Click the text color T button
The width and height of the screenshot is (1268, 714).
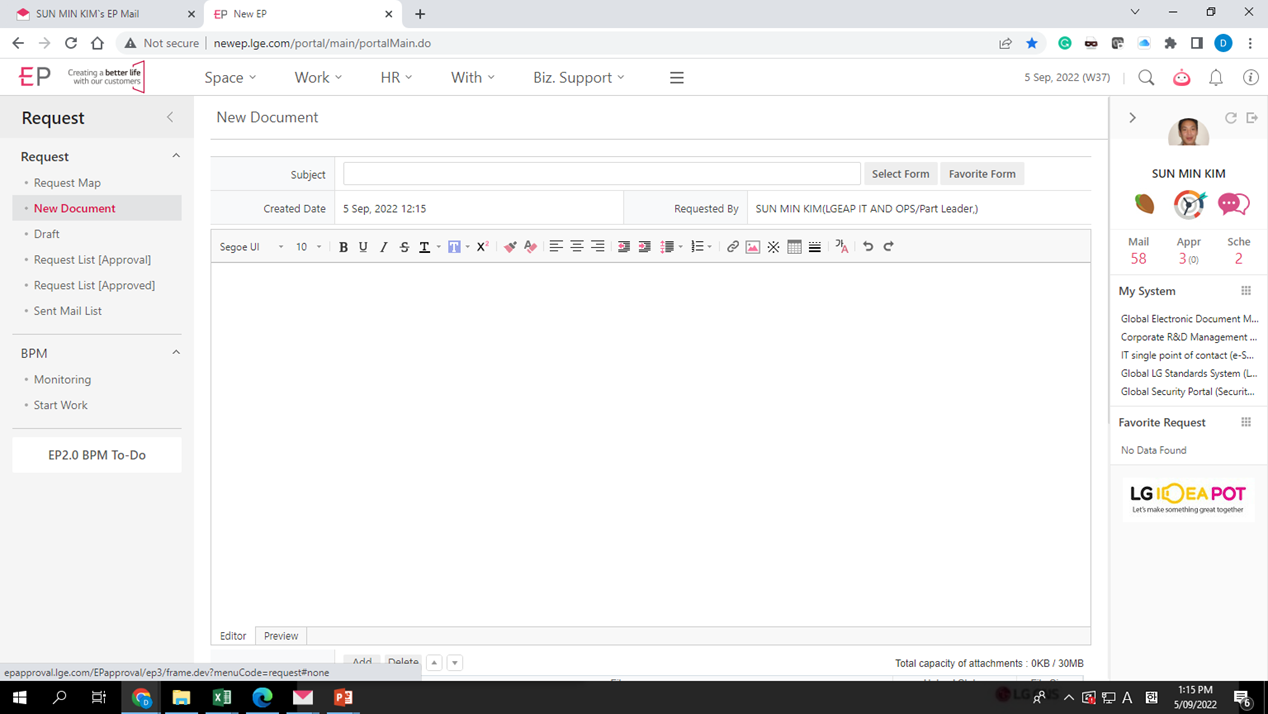click(x=424, y=247)
